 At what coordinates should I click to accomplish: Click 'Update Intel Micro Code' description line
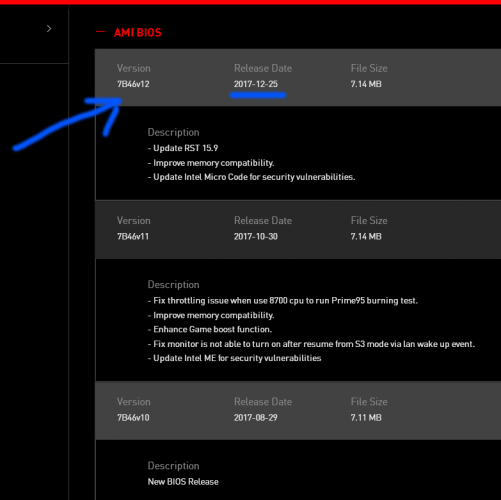251,177
